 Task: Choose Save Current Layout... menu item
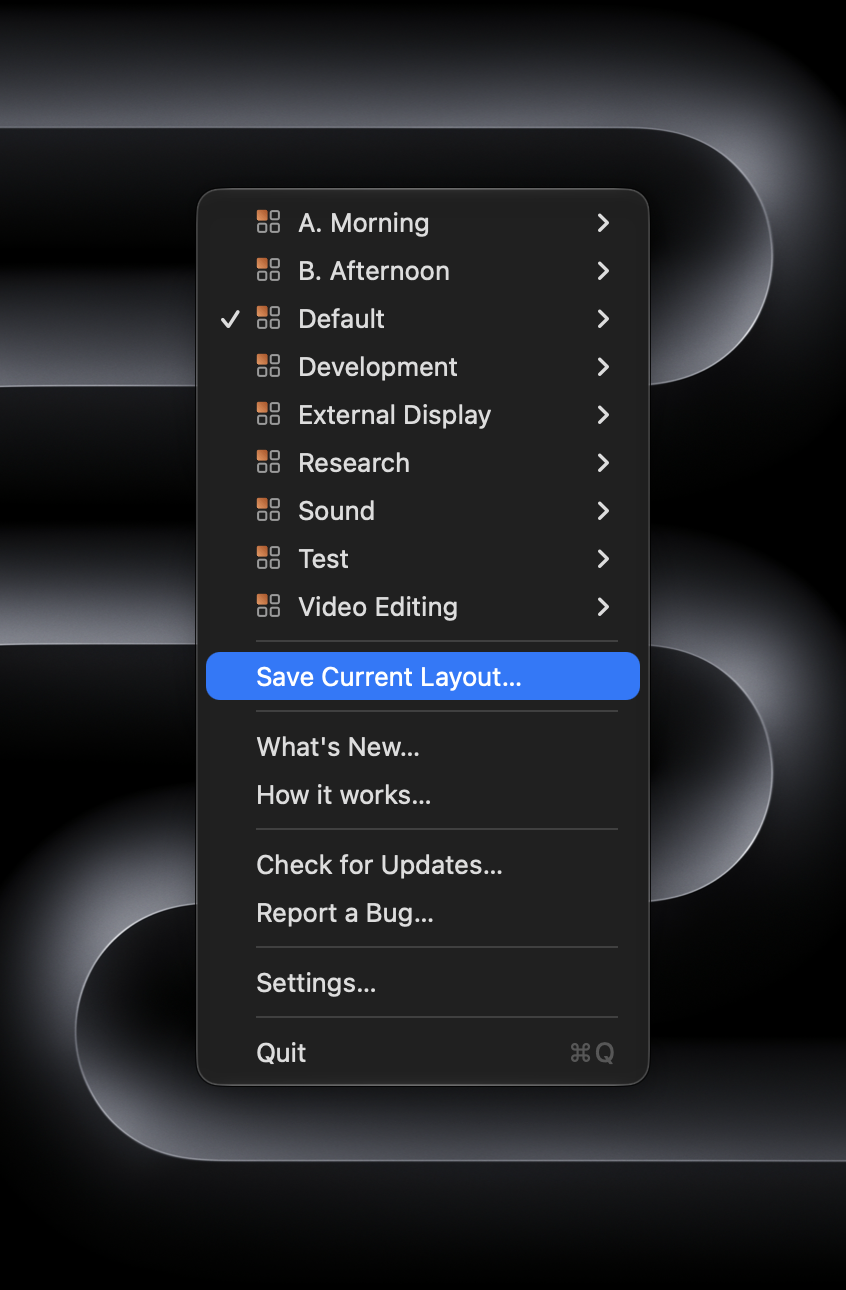point(423,676)
